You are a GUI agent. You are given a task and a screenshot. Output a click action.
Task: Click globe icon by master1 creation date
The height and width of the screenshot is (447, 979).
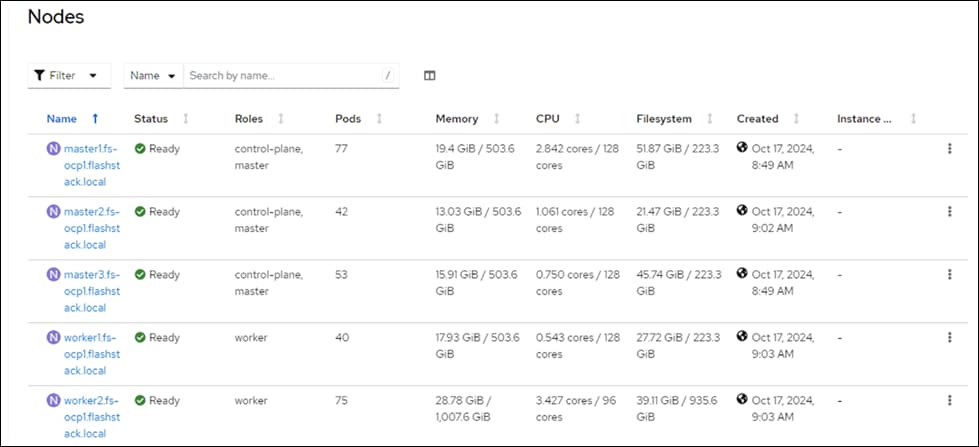coord(742,147)
